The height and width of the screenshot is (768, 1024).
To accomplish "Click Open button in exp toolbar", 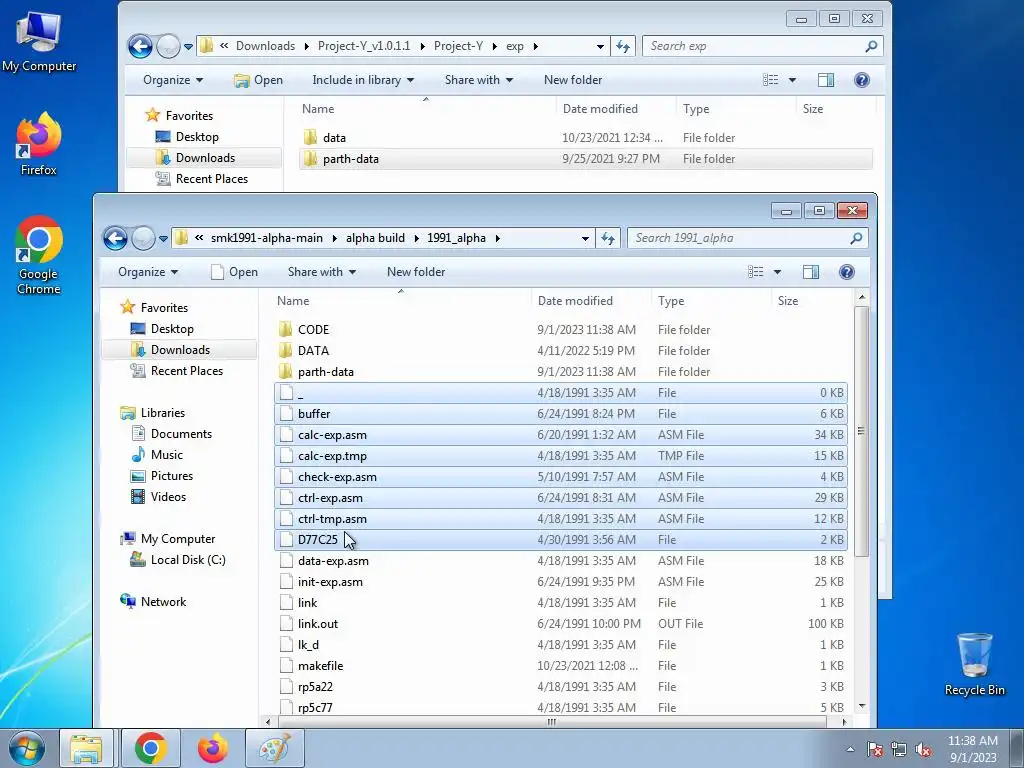I will point(259,80).
